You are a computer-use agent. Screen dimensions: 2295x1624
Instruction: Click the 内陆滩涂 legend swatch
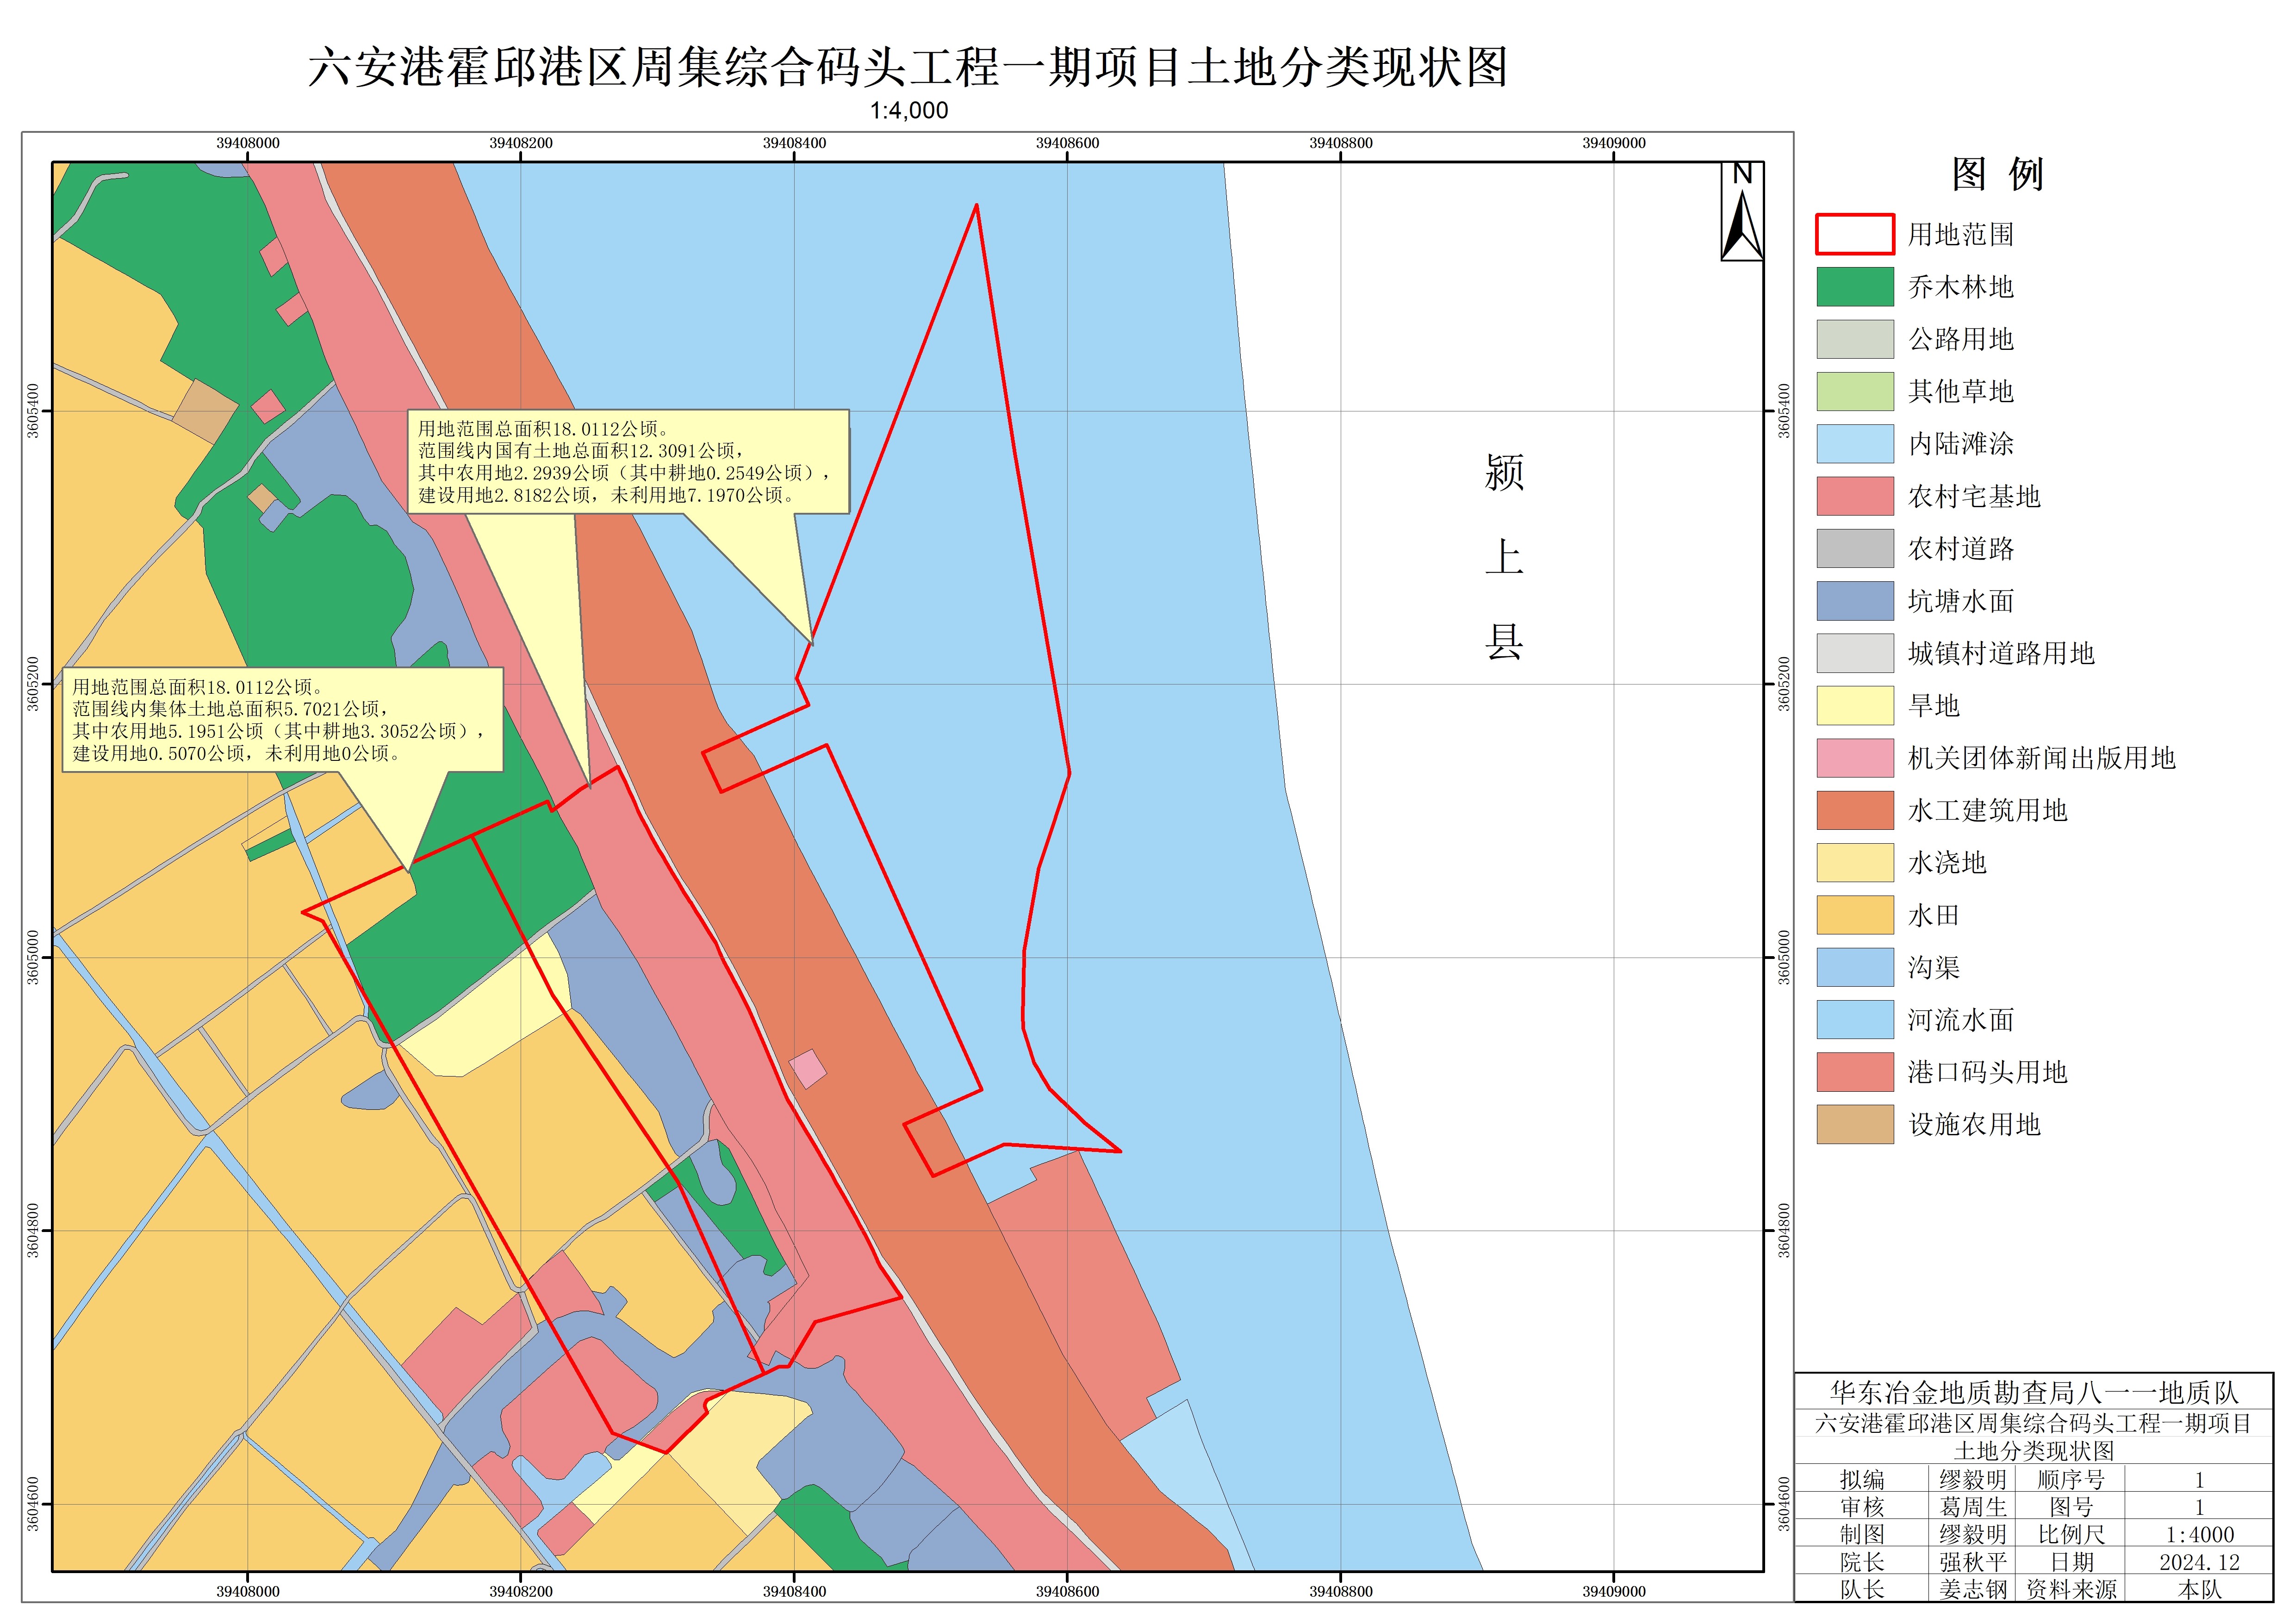tap(1854, 444)
